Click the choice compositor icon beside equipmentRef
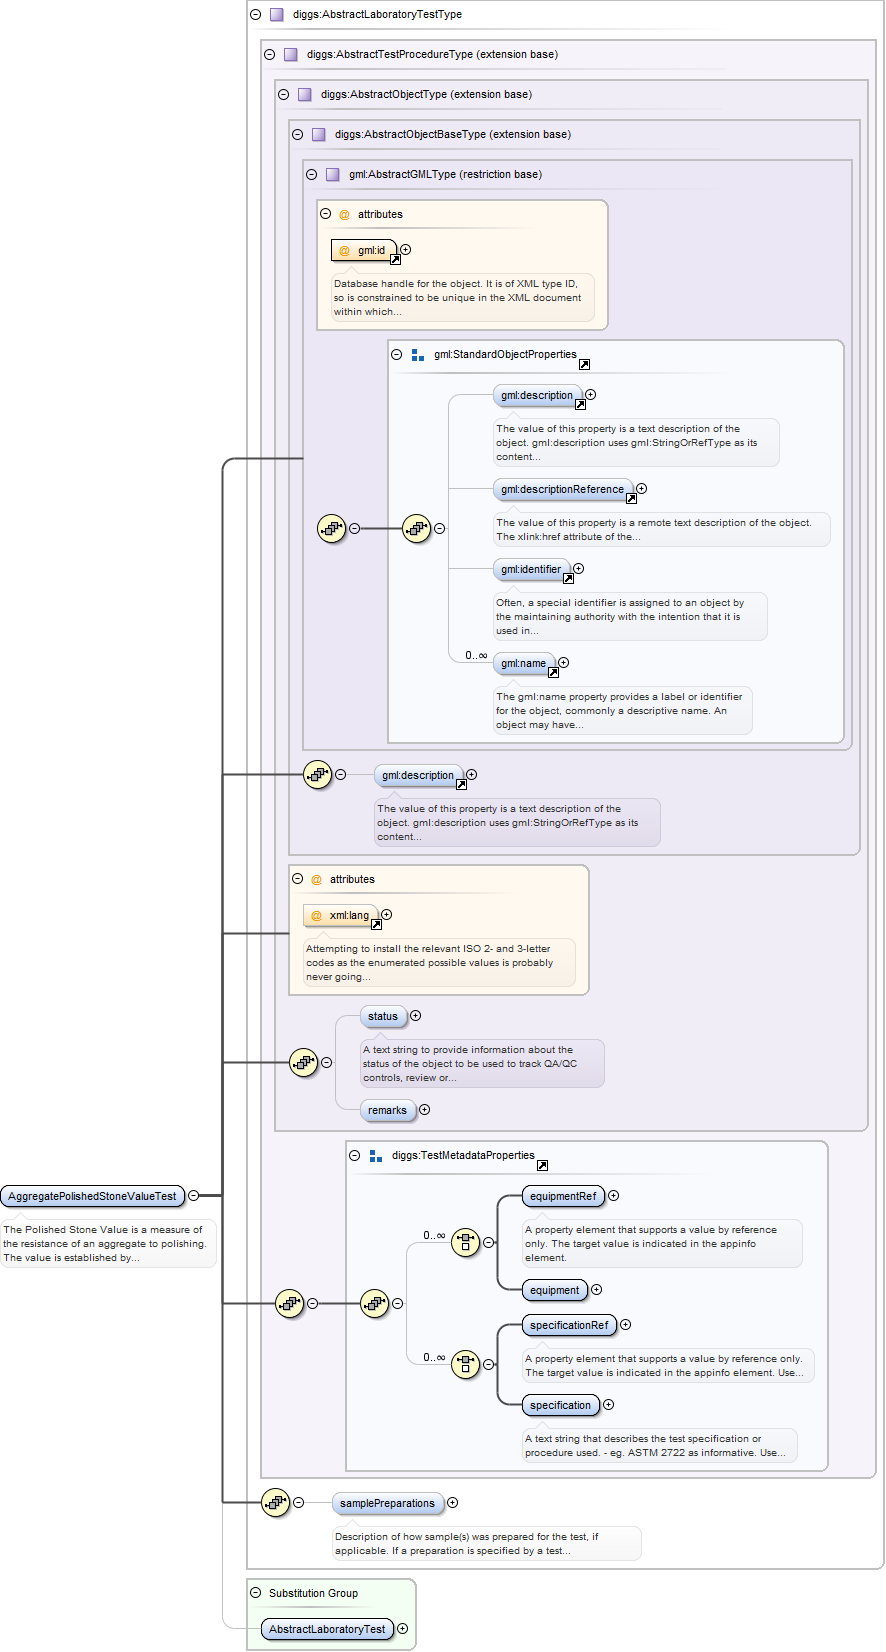 pos(465,1243)
